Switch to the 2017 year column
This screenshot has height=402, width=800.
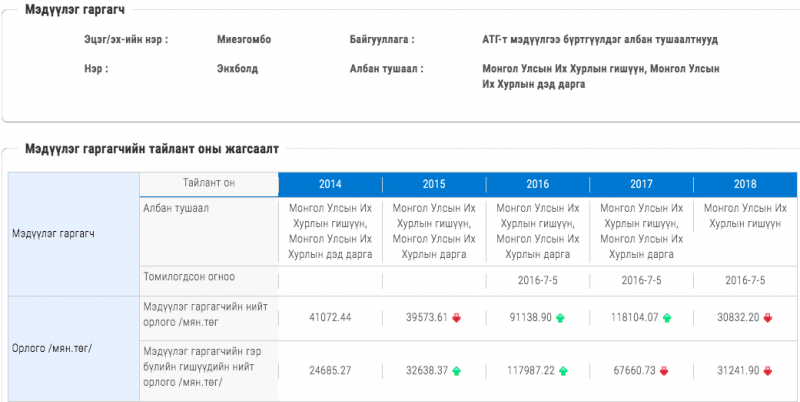click(641, 185)
